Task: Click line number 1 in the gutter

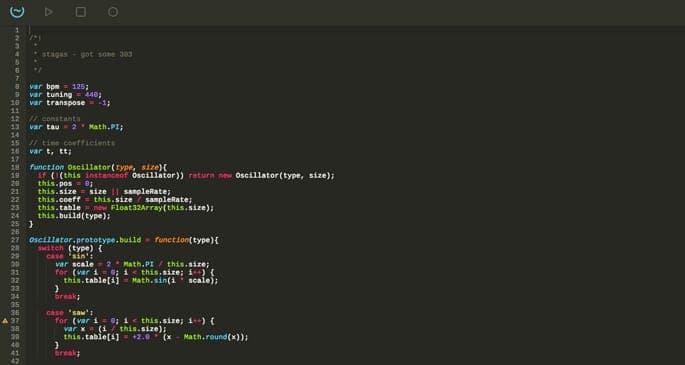Action: click(17, 30)
